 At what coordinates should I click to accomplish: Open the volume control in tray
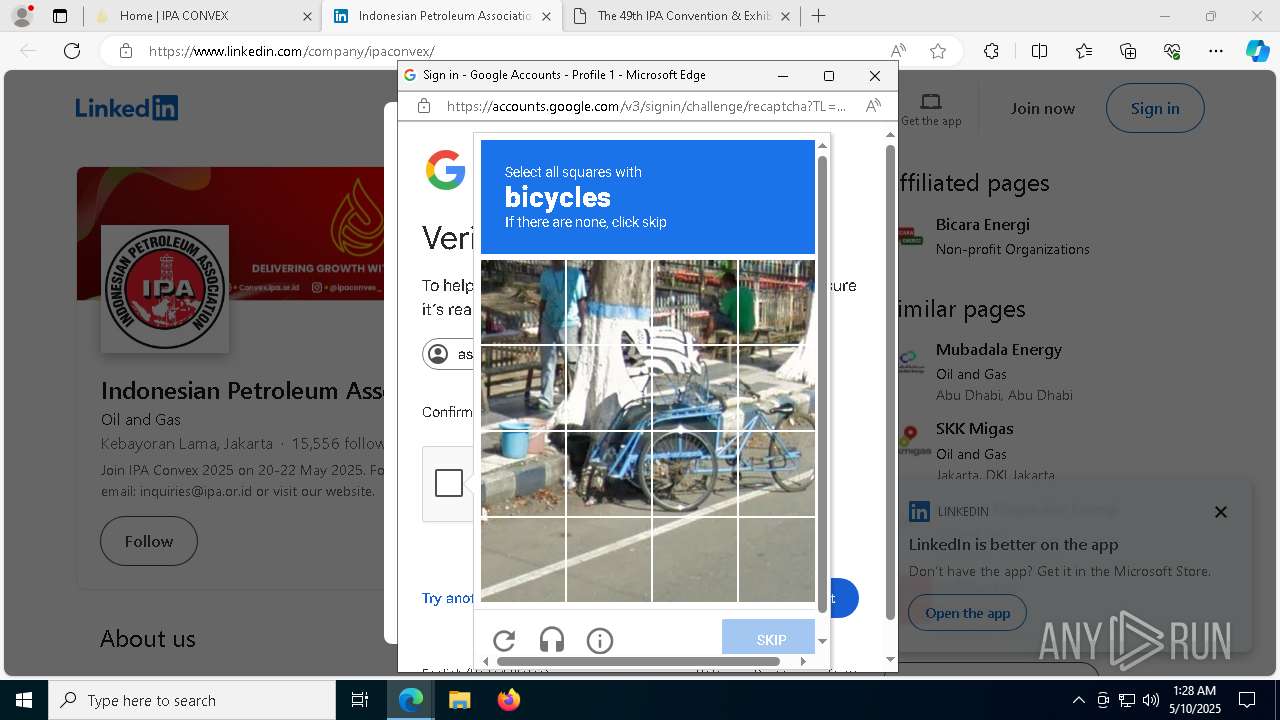pyautogui.click(x=1150, y=700)
